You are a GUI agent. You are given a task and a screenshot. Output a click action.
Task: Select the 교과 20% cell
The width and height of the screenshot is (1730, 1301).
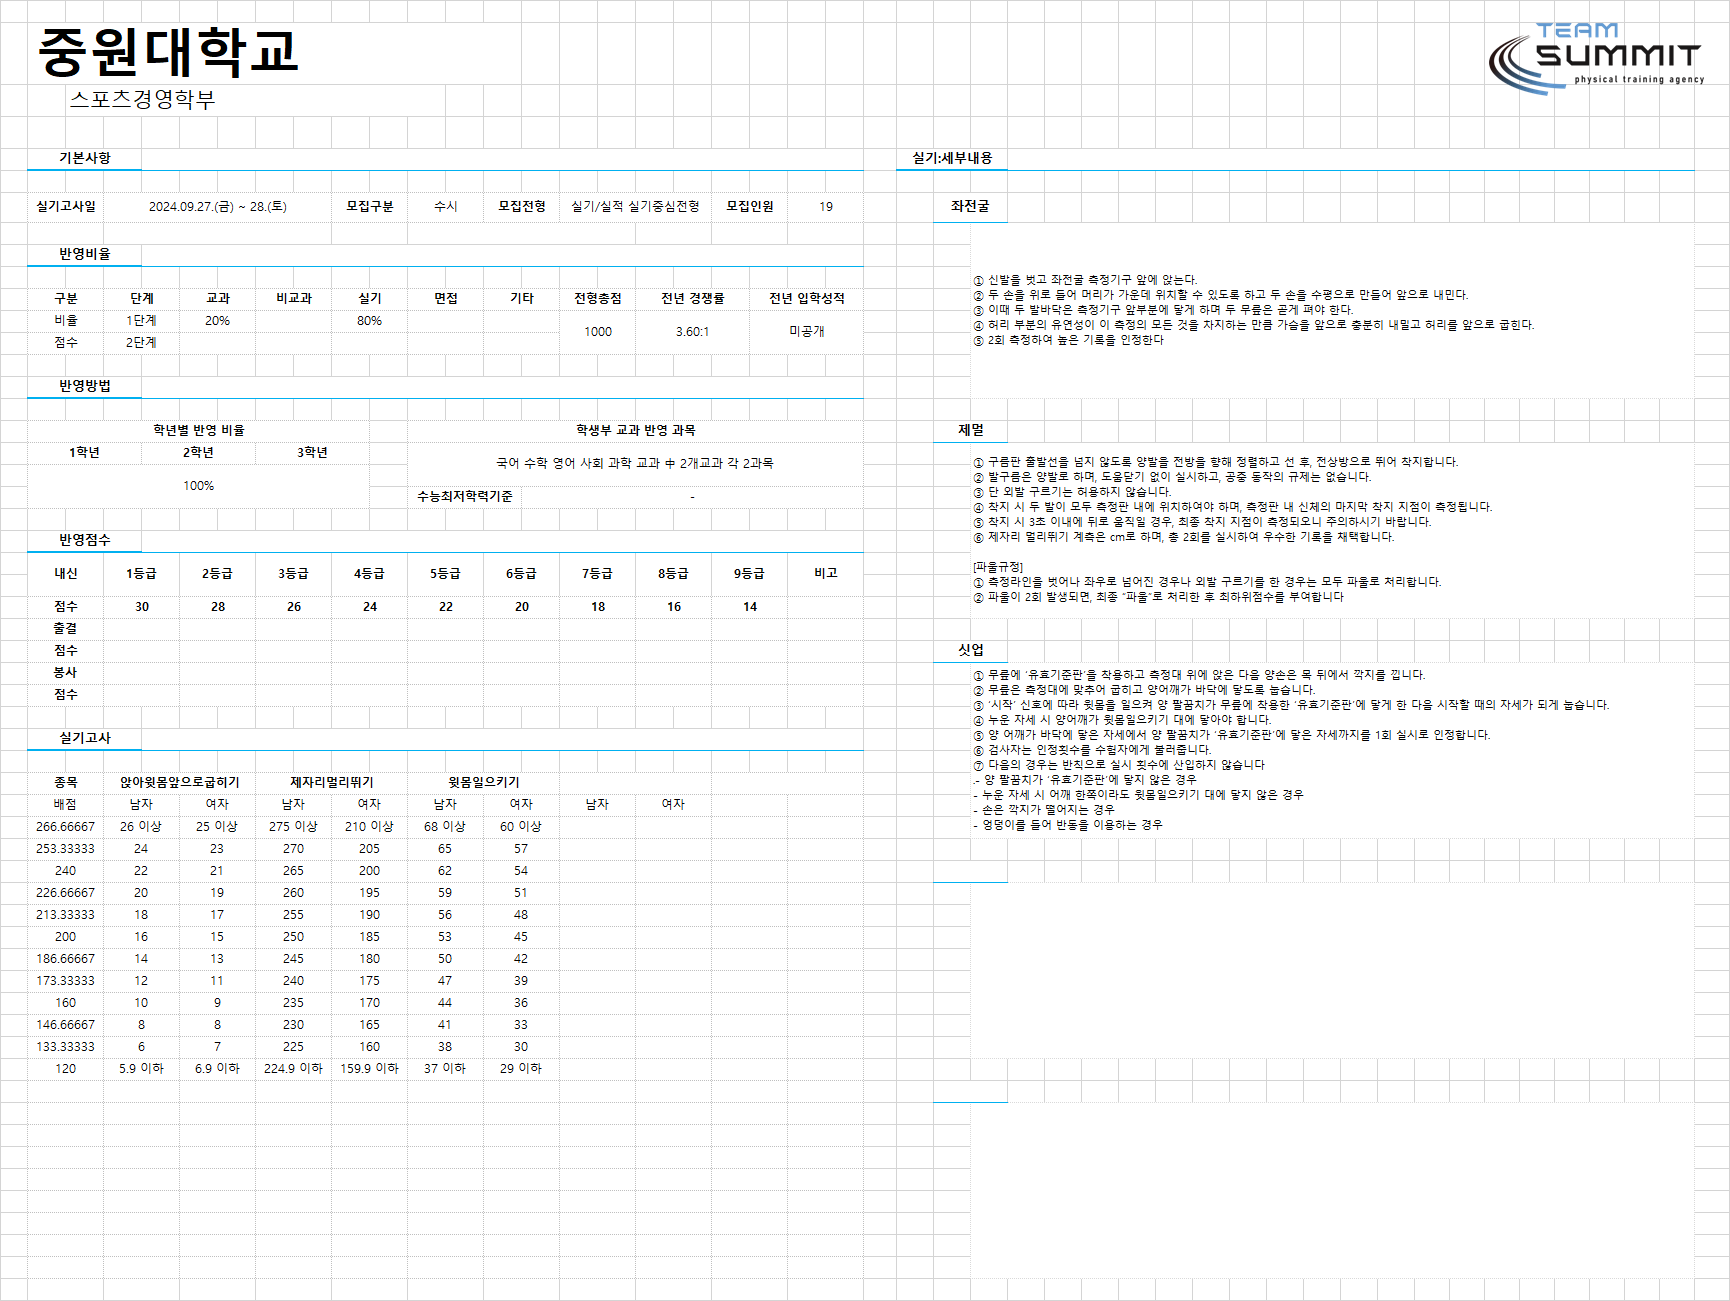click(217, 321)
